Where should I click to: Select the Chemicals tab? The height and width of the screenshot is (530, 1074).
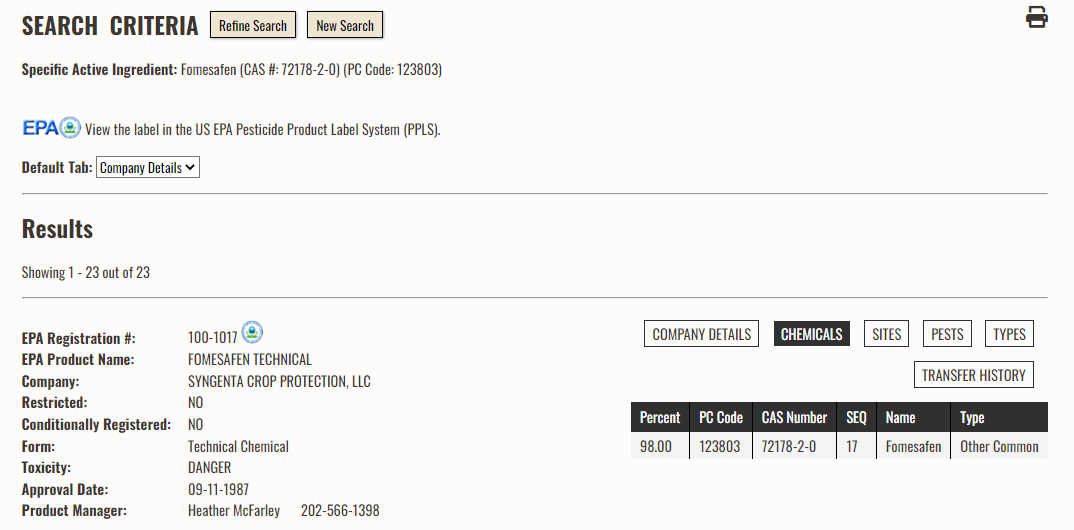[812, 334]
